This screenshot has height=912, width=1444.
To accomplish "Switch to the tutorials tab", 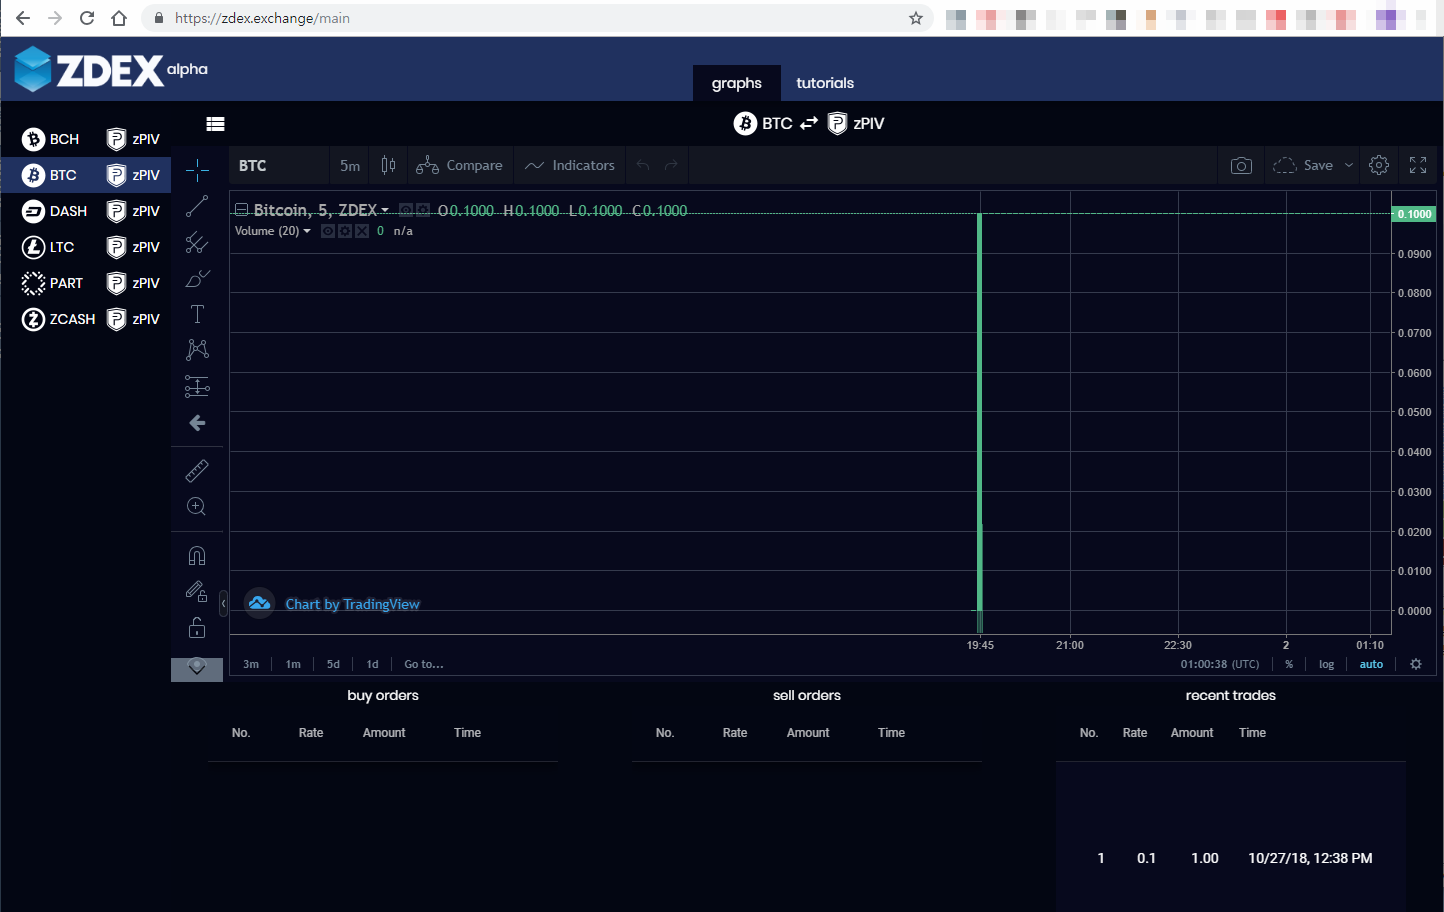I will click(825, 83).
